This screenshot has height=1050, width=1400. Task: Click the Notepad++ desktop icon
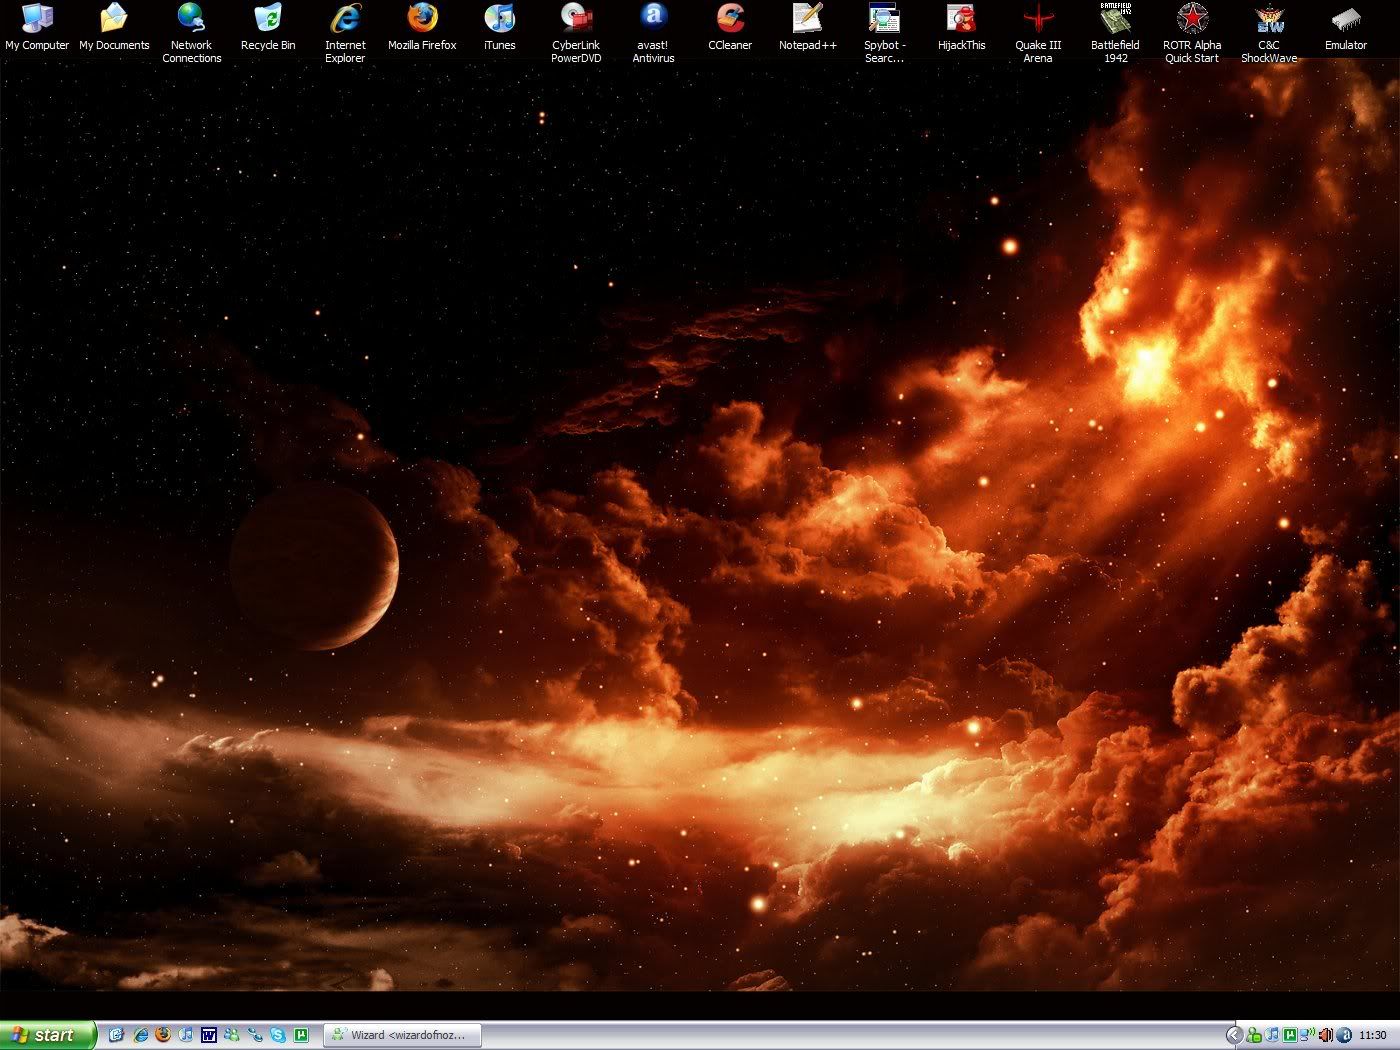pos(807,28)
